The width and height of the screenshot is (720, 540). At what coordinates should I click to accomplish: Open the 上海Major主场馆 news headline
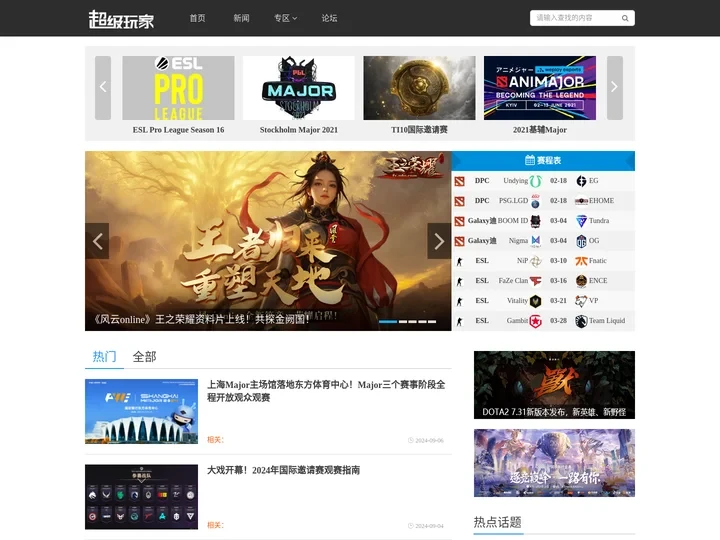326,391
